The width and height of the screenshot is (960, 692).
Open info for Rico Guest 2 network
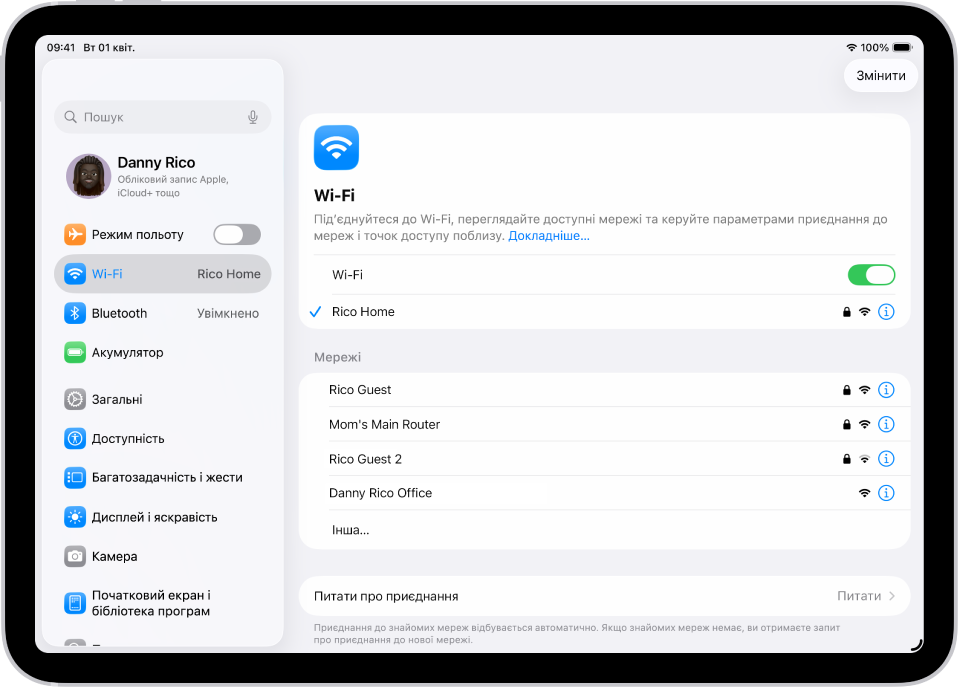pyautogui.click(x=886, y=459)
